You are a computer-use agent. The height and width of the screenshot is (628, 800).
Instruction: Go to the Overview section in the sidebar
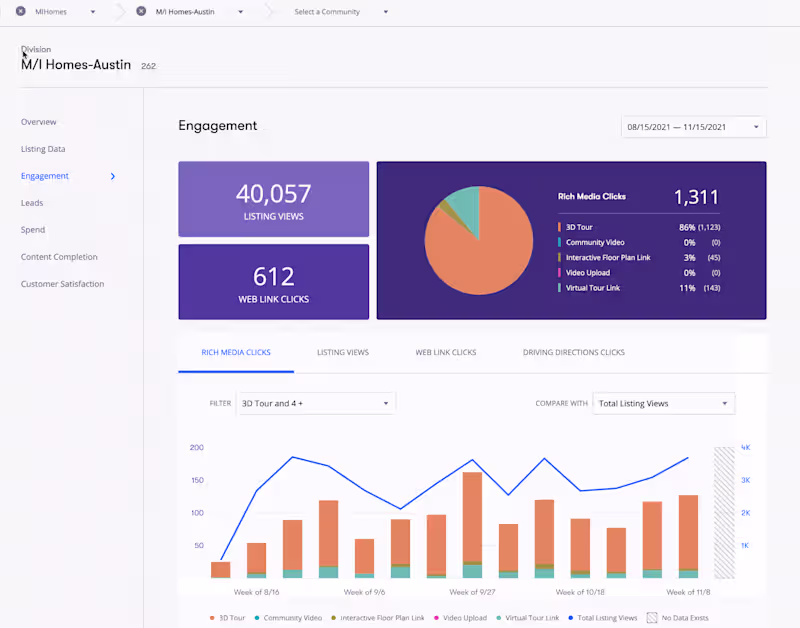point(38,122)
